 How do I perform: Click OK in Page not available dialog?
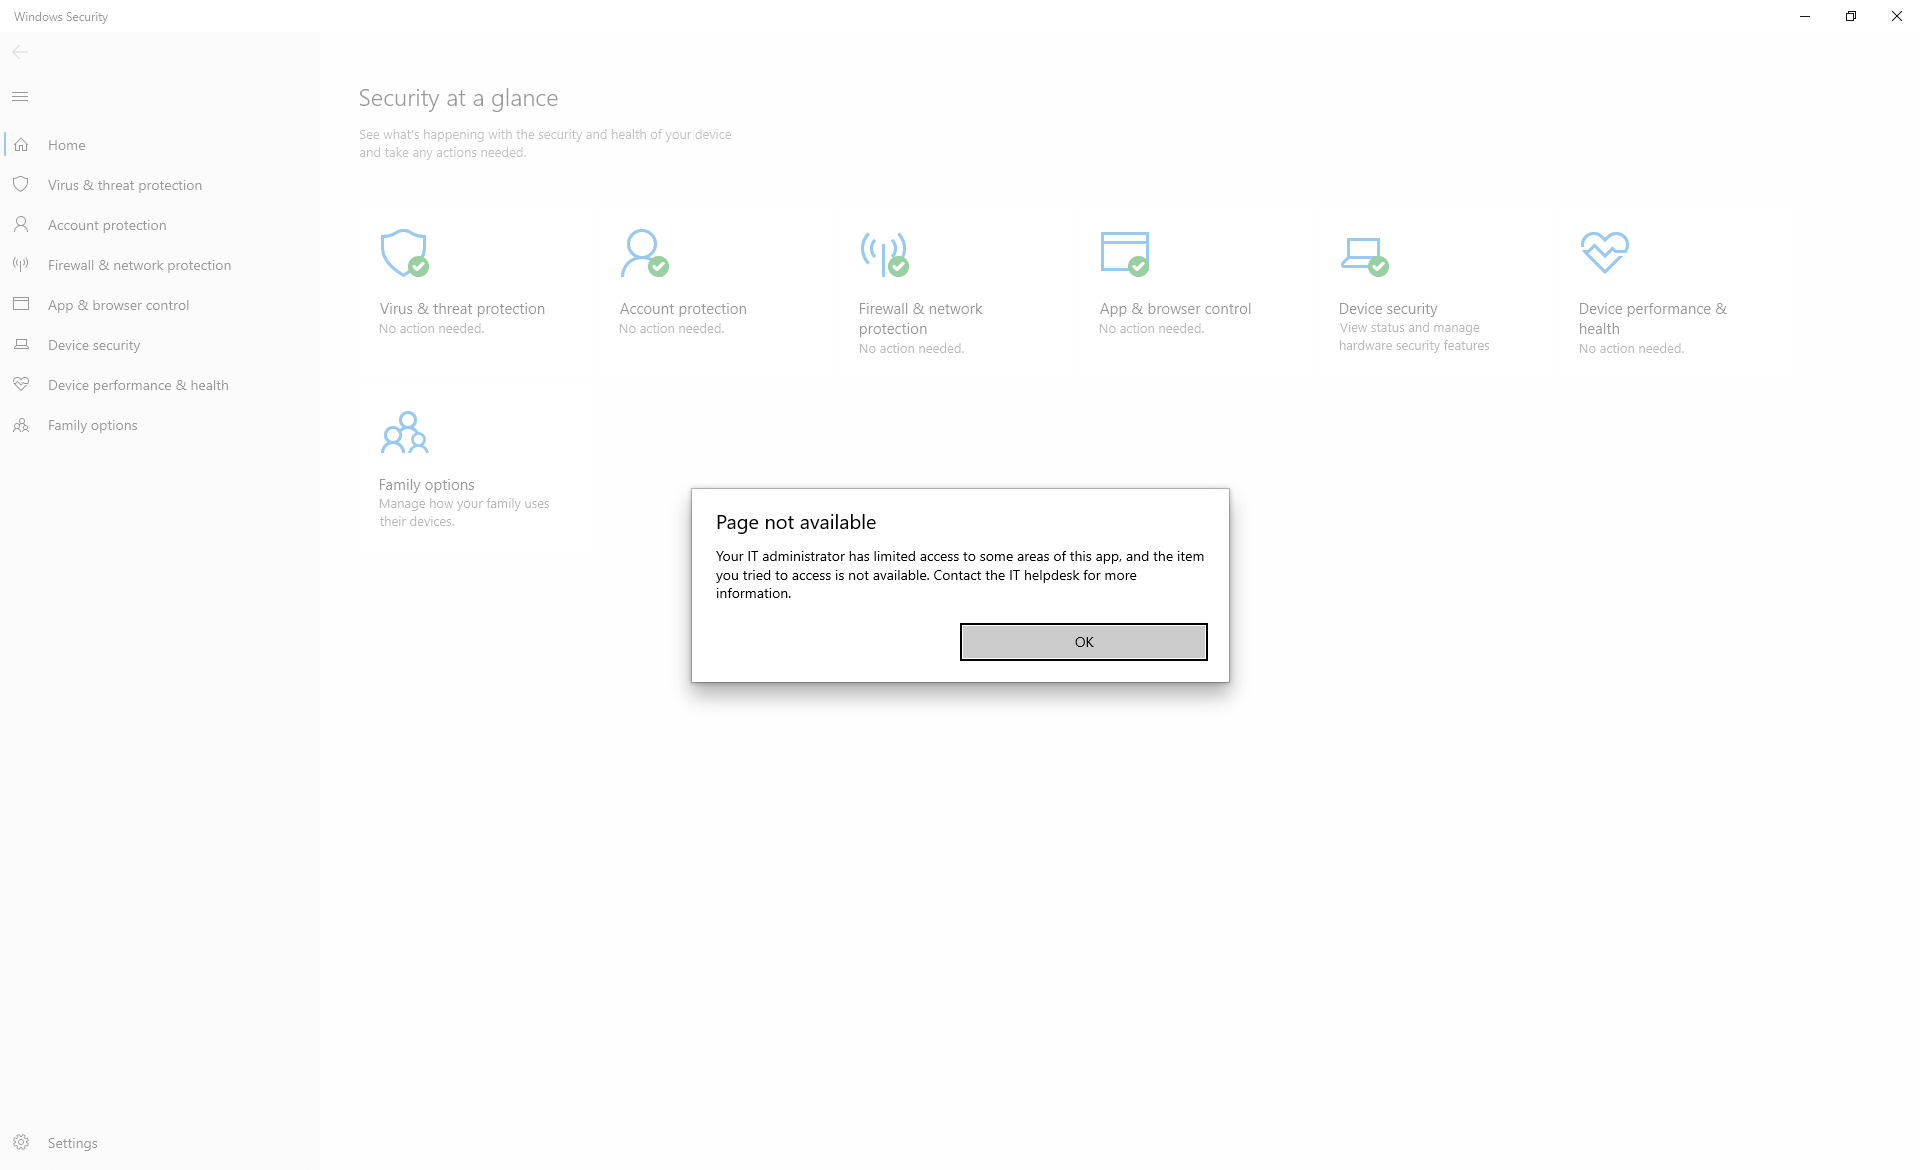pyautogui.click(x=1083, y=642)
